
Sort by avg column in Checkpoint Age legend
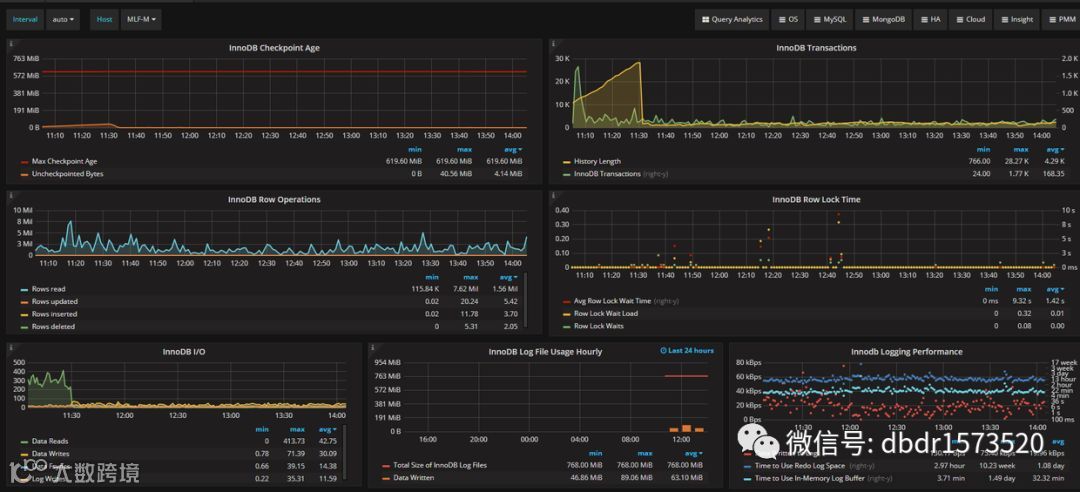(513, 149)
